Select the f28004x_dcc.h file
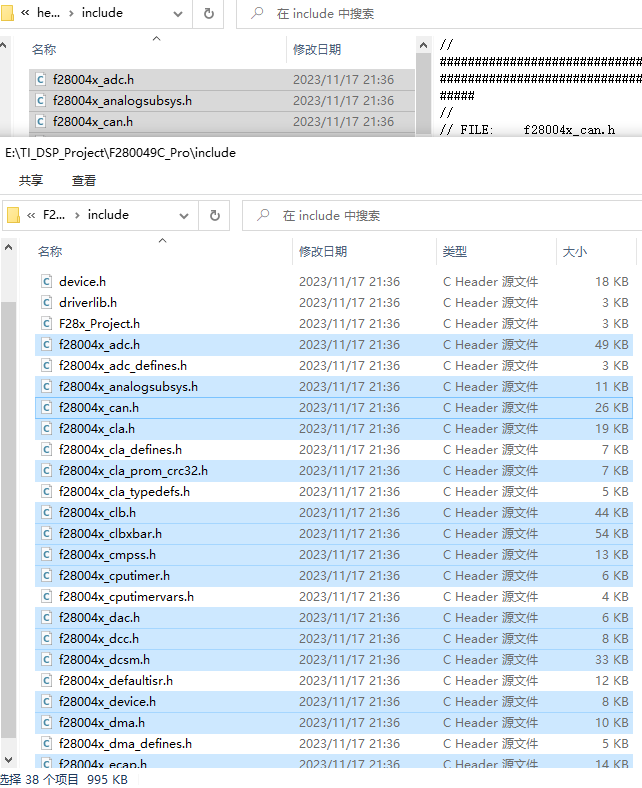 (334, 639)
